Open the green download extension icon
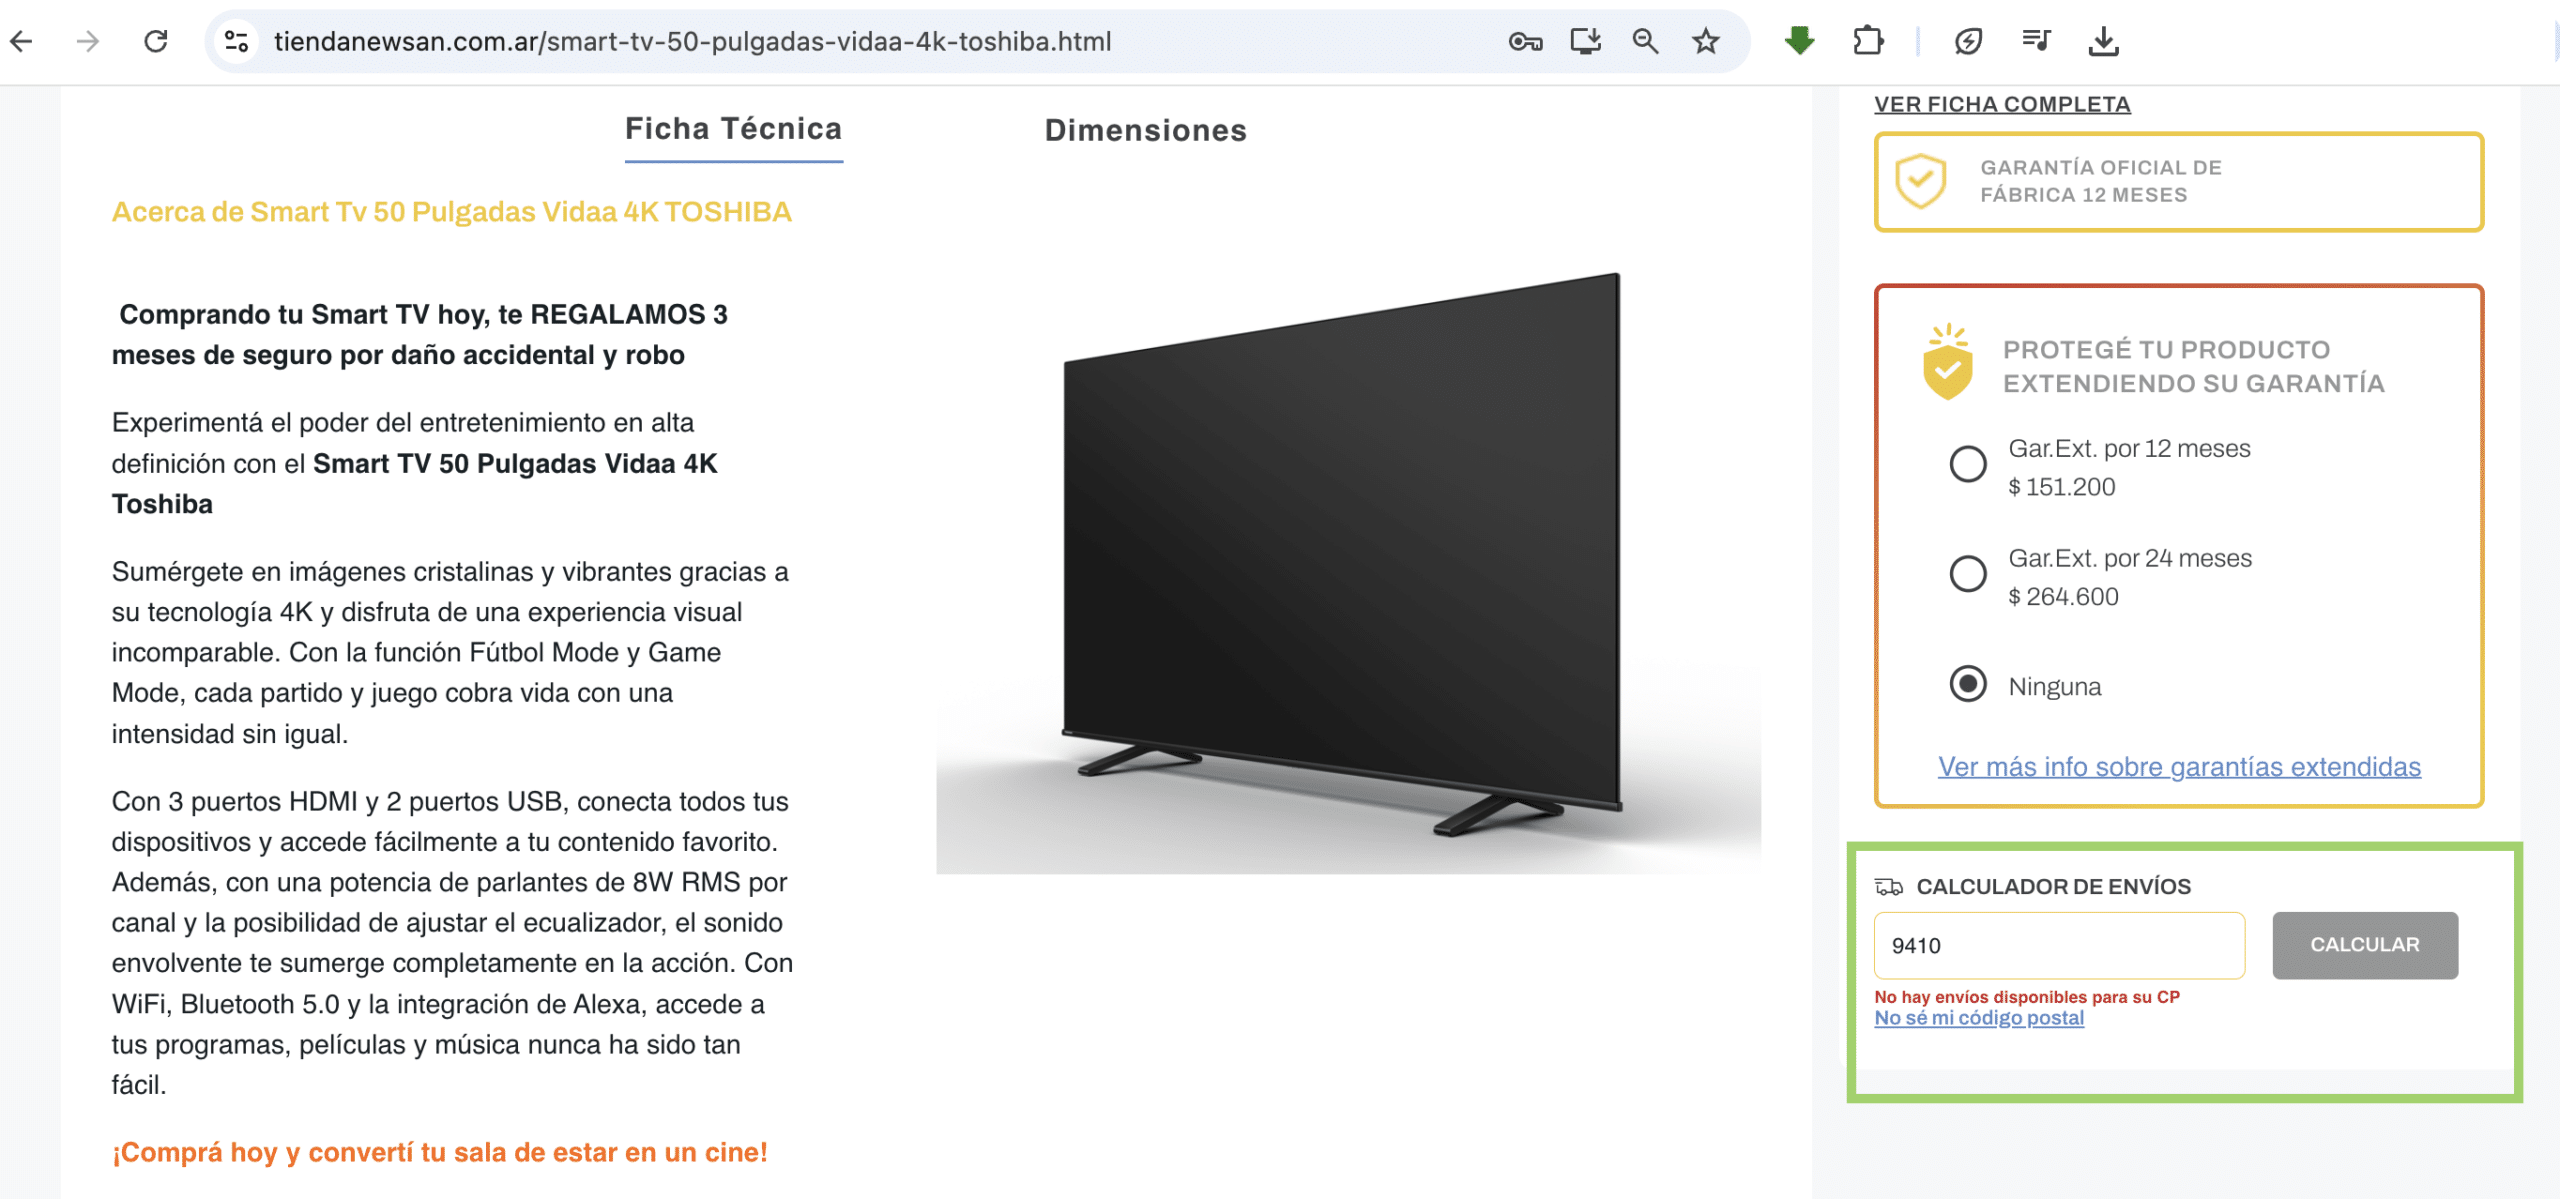 [1799, 41]
